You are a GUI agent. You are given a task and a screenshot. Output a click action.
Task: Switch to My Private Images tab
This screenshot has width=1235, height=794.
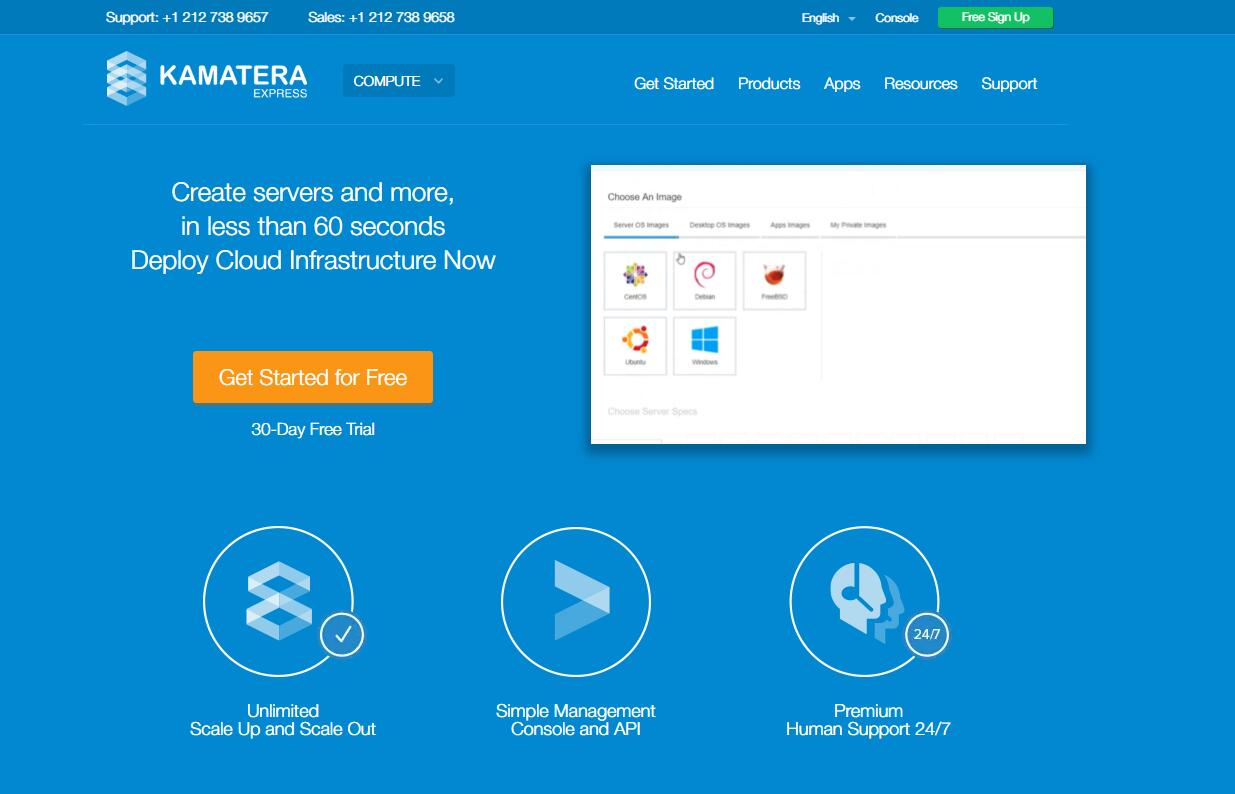pos(858,226)
